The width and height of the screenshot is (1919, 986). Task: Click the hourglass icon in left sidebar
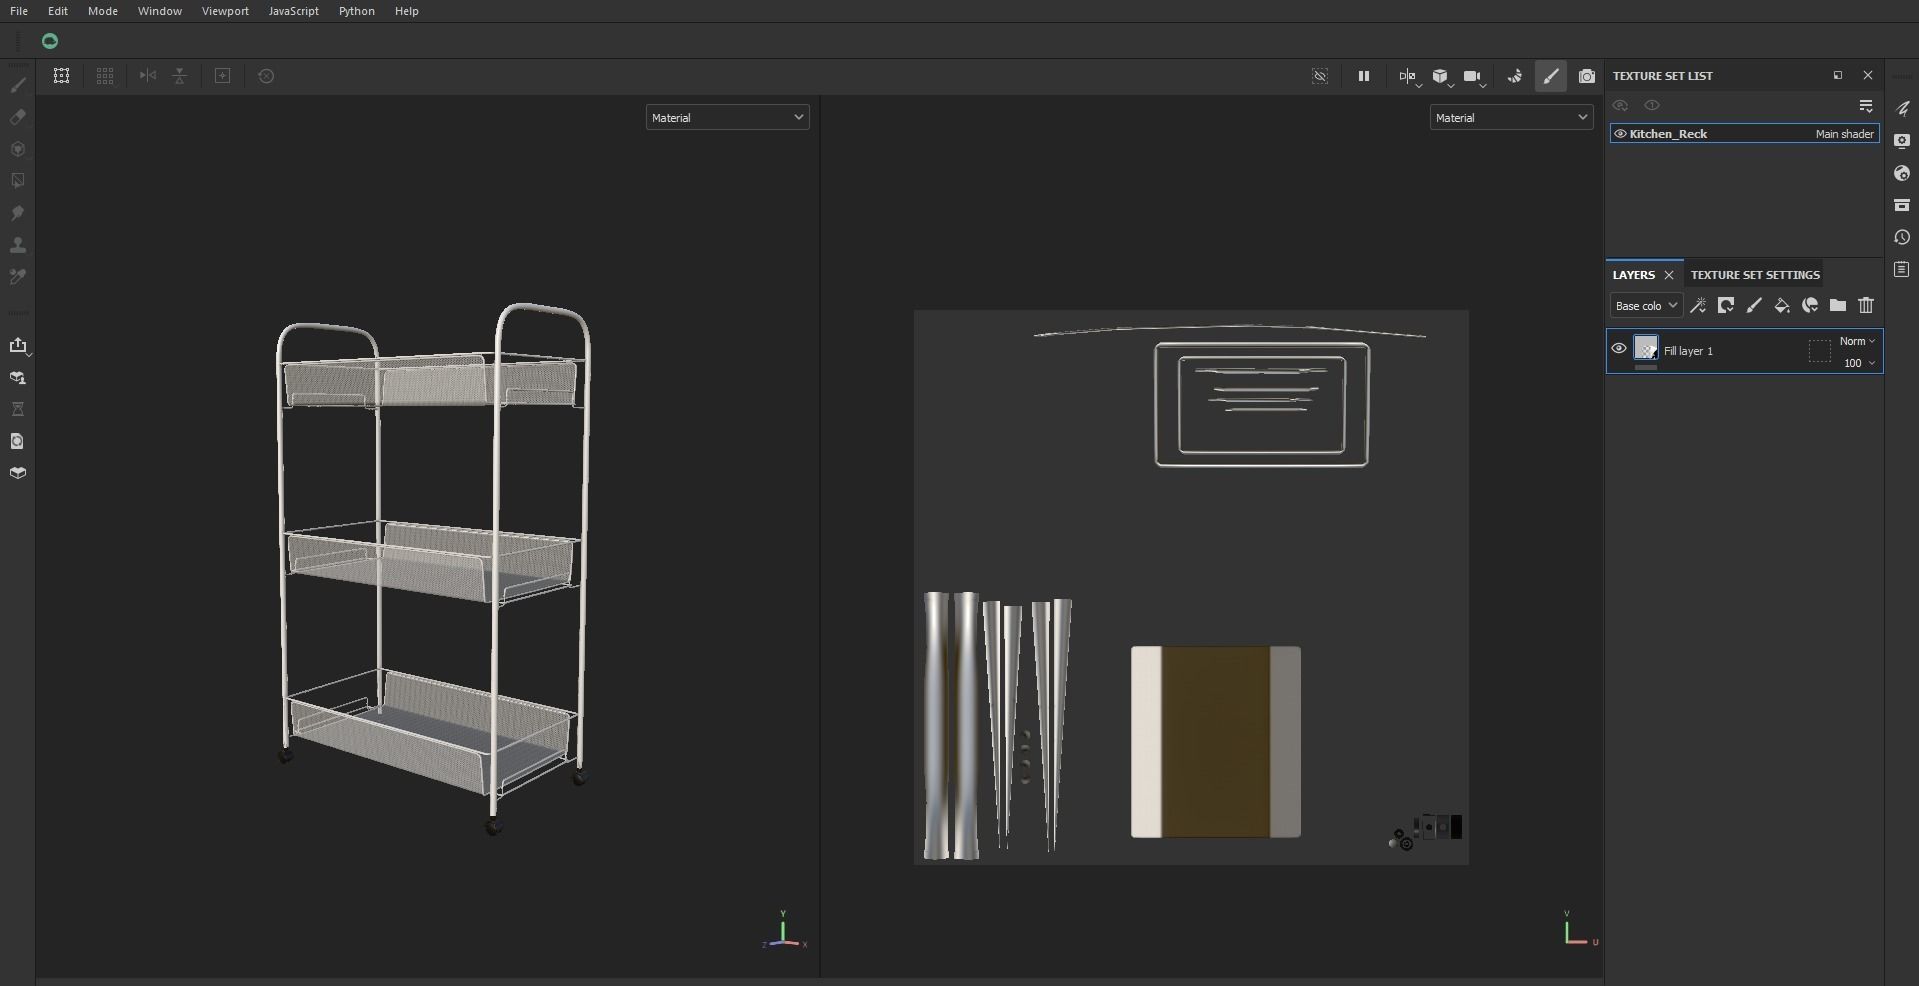pos(18,409)
